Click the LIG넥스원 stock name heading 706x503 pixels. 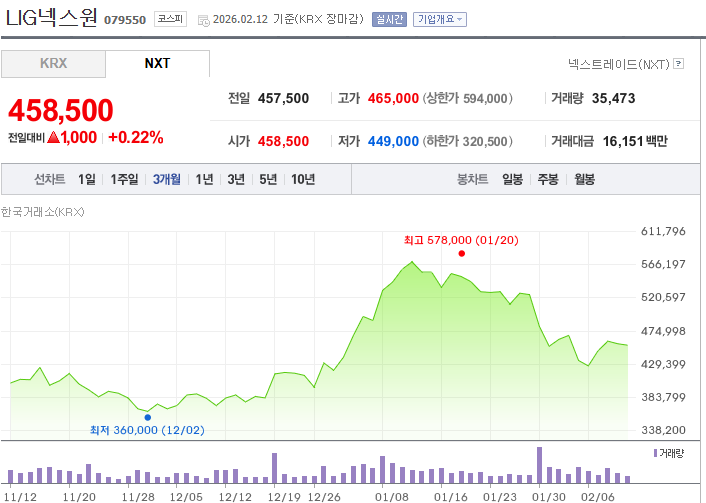click(x=51, y=18)
